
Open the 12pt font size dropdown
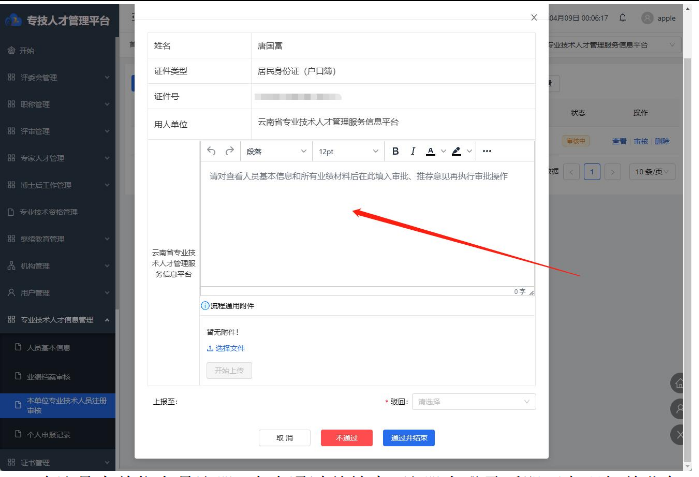[348, 151]
